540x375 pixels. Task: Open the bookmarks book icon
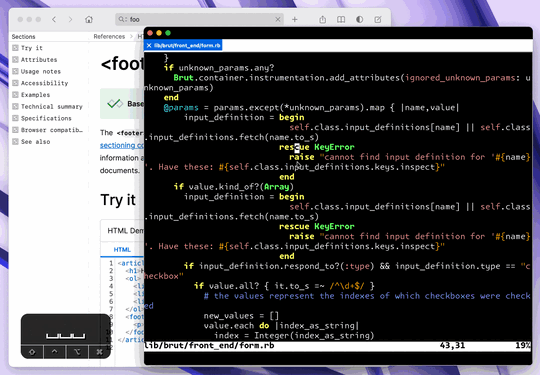click(x=341, y=19)
